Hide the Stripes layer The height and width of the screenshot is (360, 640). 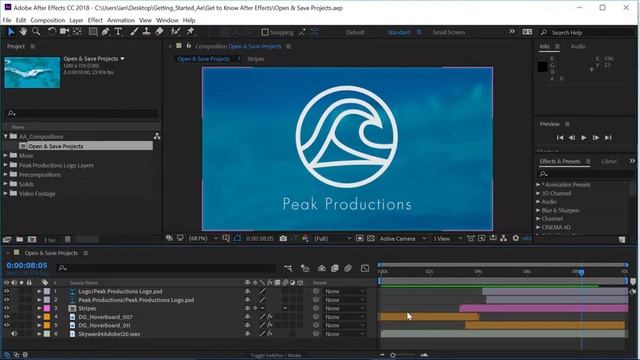tap(7, 308)
